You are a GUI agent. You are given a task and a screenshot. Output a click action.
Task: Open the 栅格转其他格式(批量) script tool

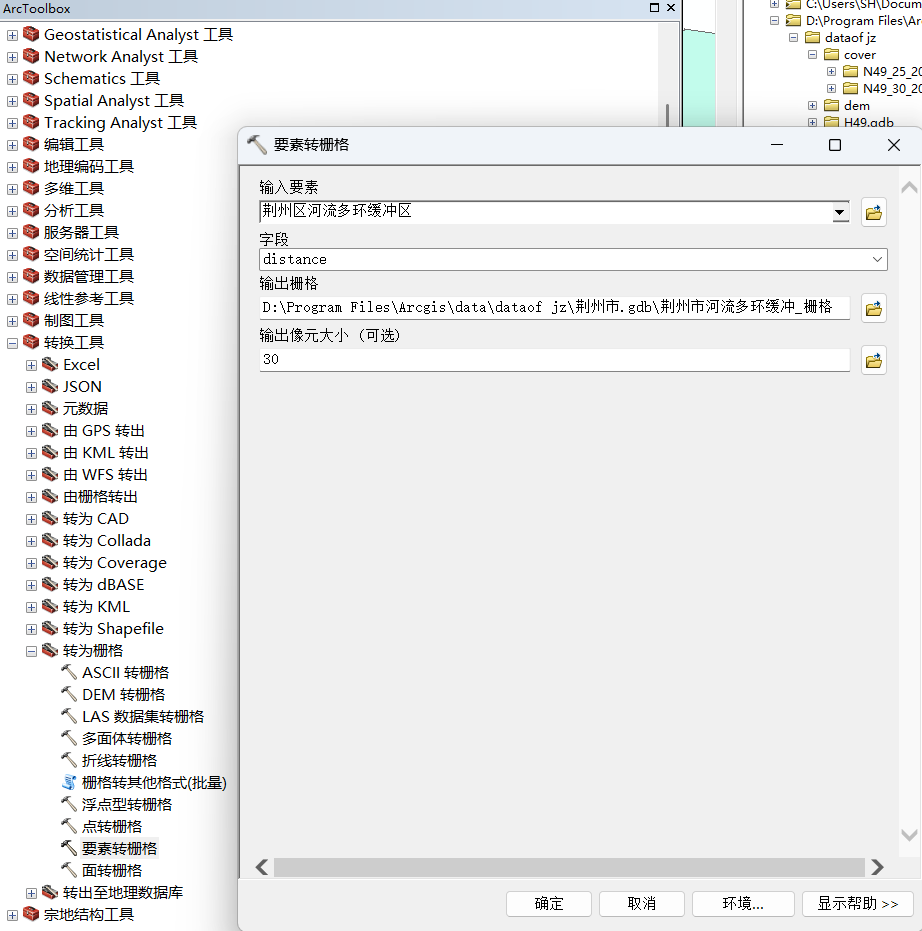point(154,783)
